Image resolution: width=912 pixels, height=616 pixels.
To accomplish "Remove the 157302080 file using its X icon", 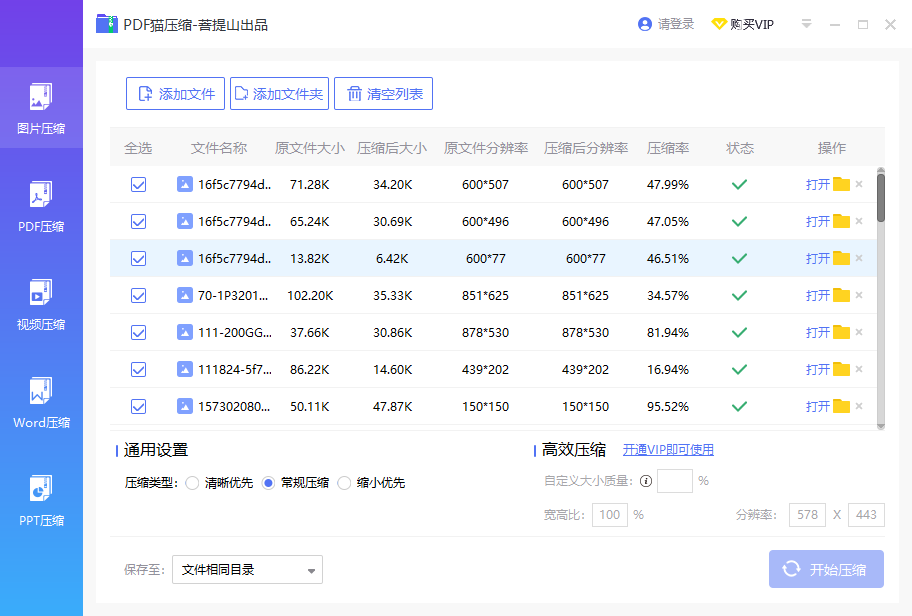I will 858,406.
